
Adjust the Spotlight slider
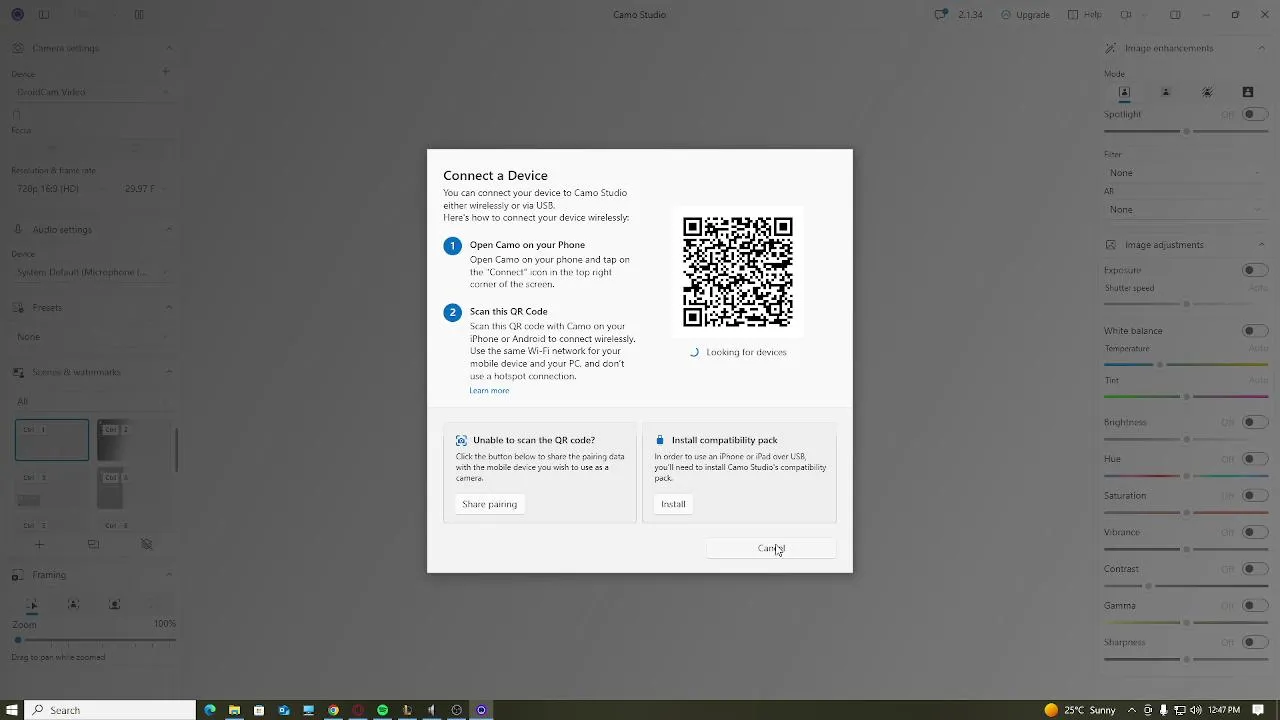click(1186, 131)
